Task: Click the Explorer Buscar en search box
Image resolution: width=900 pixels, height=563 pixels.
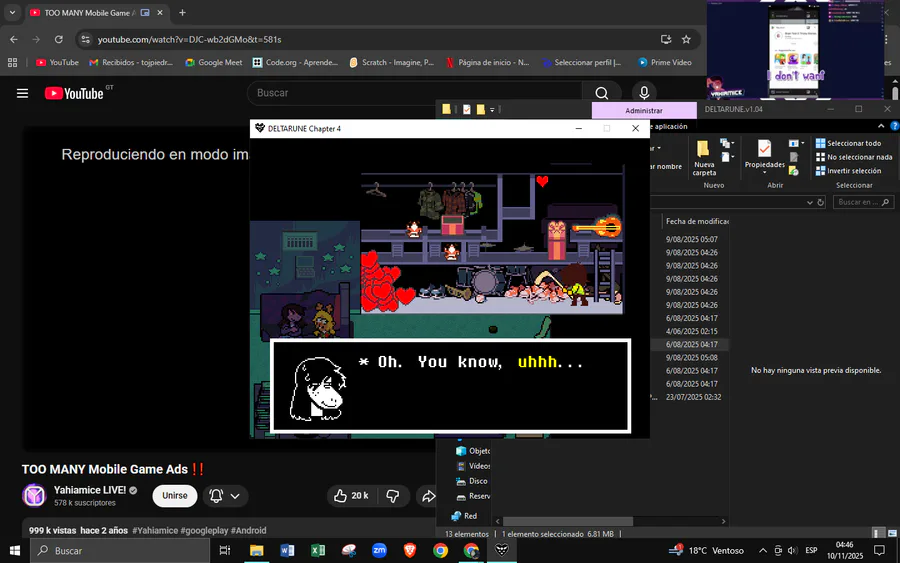Action: point(863,202)
